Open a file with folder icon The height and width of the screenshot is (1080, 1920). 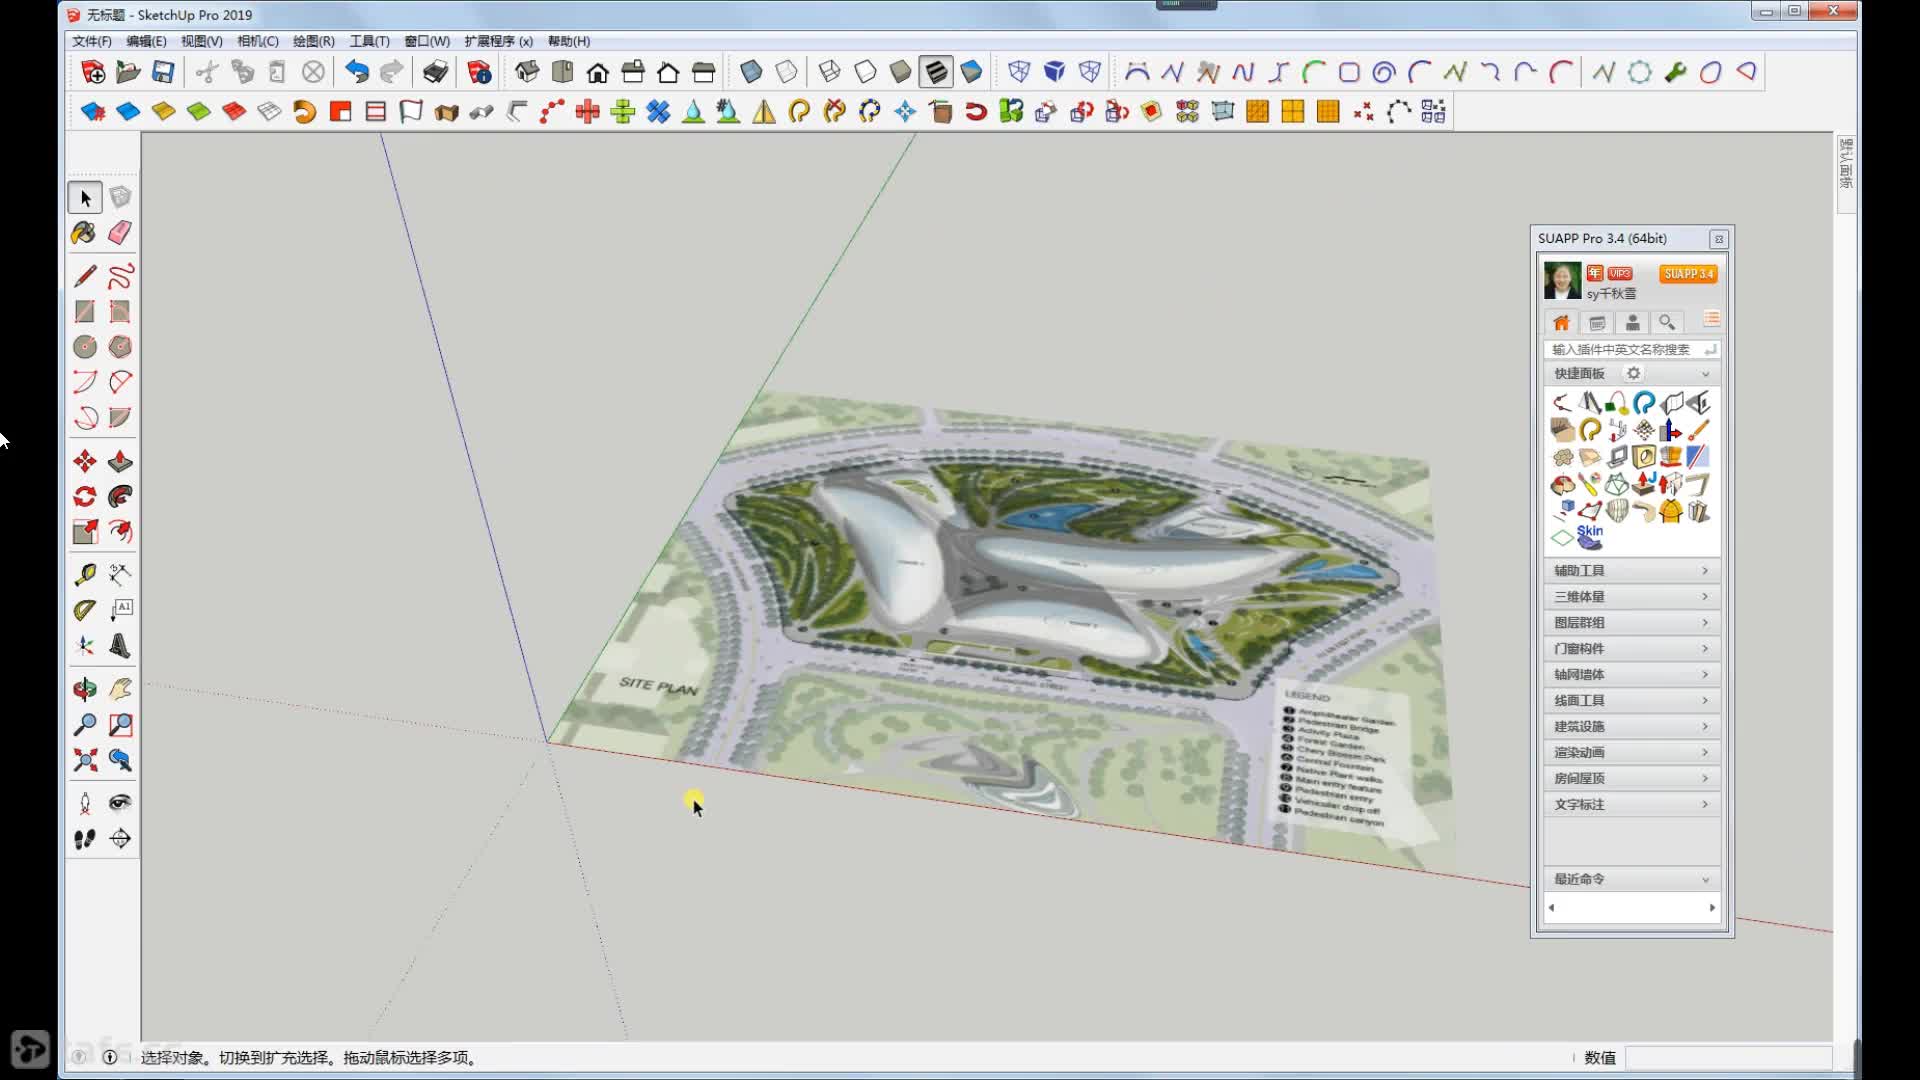pyautogui.click(x=127, y=72)
